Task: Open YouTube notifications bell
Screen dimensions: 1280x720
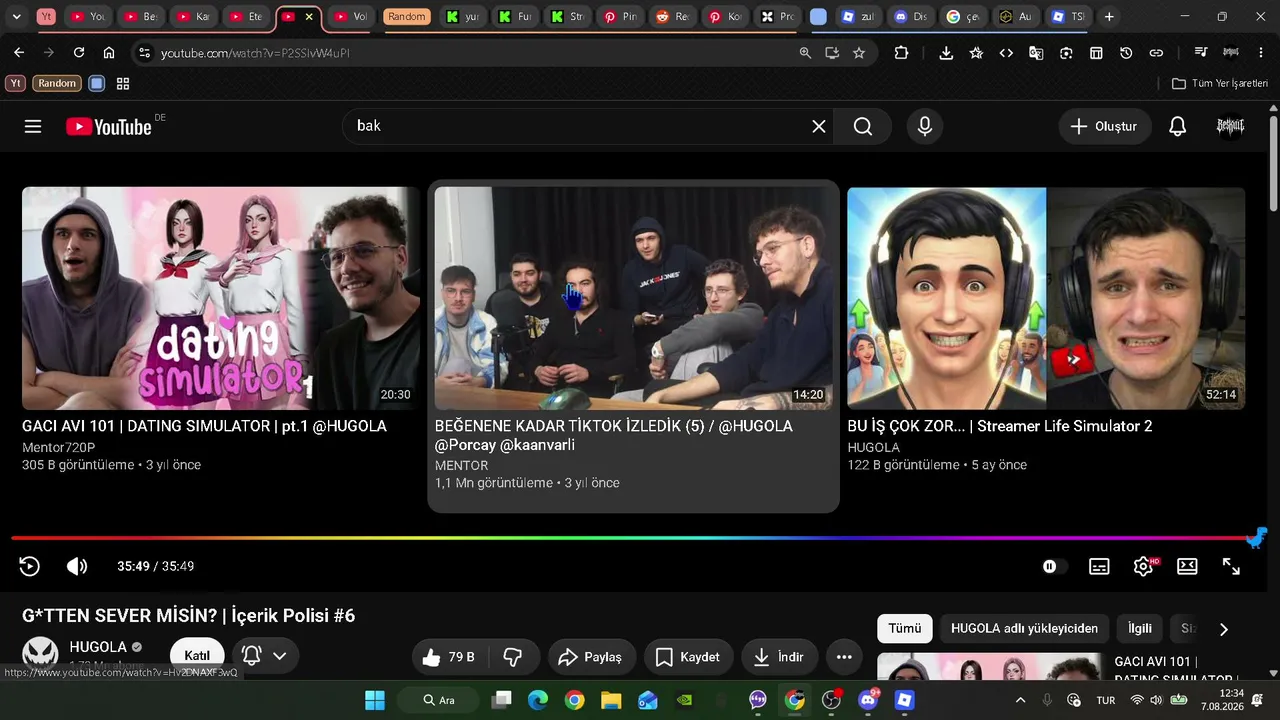Action: tap(1178, 126)
